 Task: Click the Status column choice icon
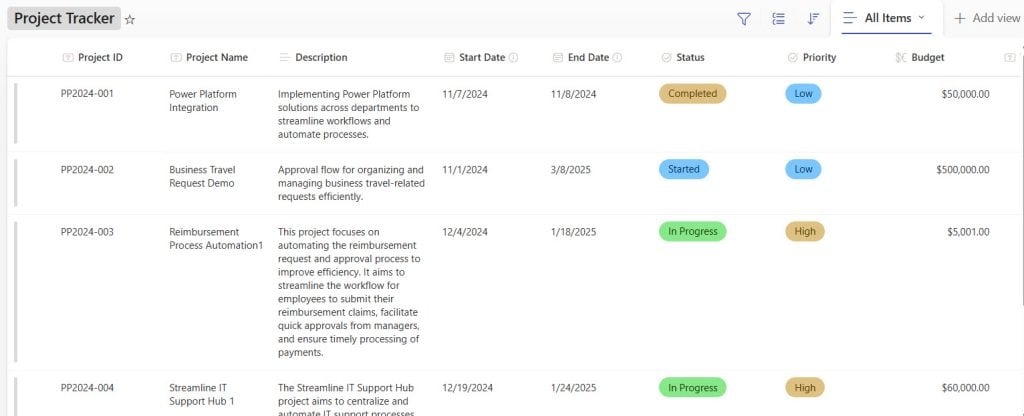coord(666,57)
